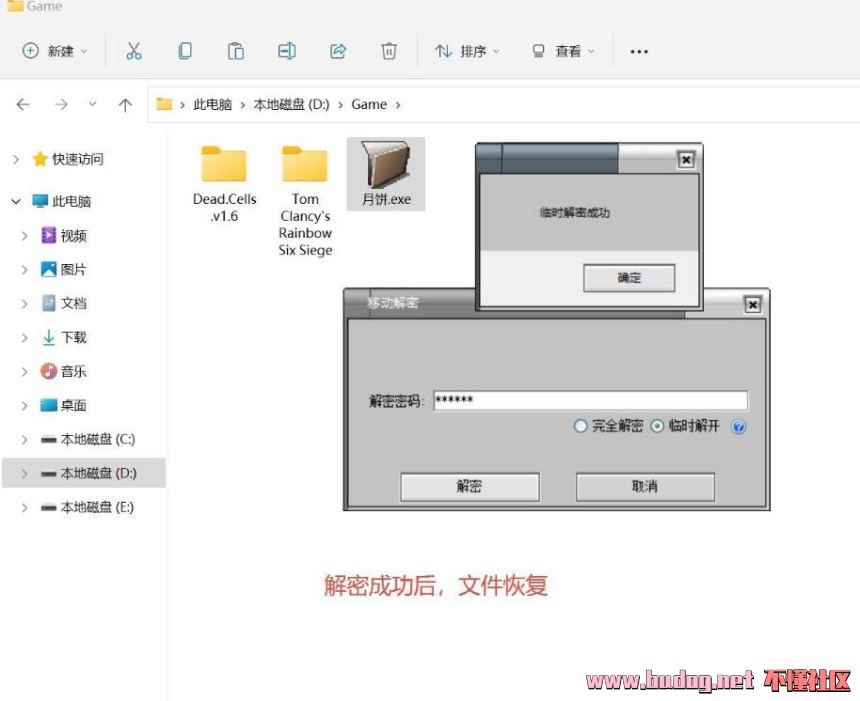Open the 查看 view dropdown

tap(563, 51)
